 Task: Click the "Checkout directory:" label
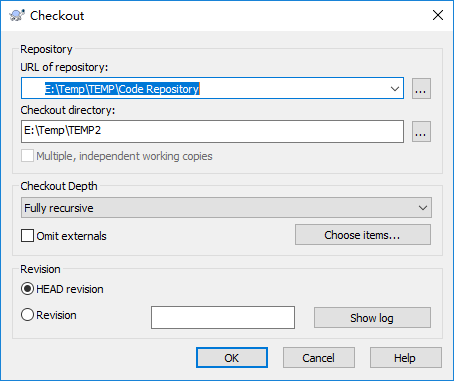(68, 110)
